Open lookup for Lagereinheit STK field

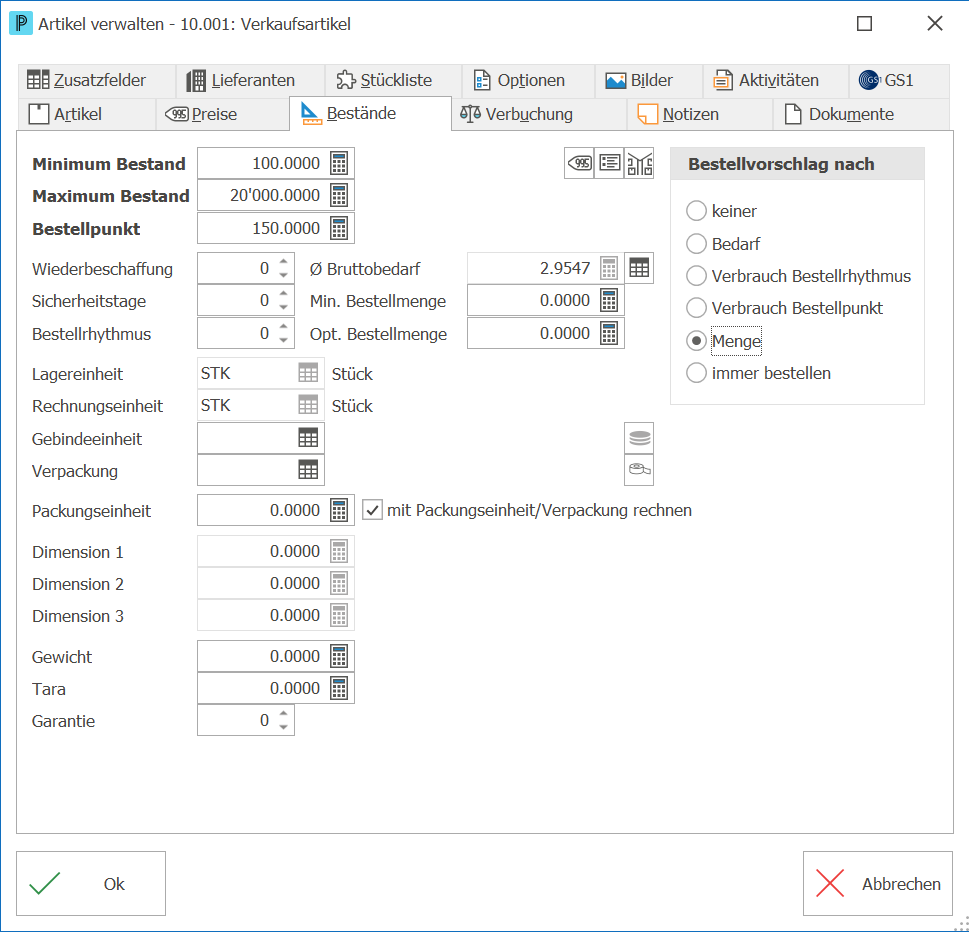pos(308,373)
